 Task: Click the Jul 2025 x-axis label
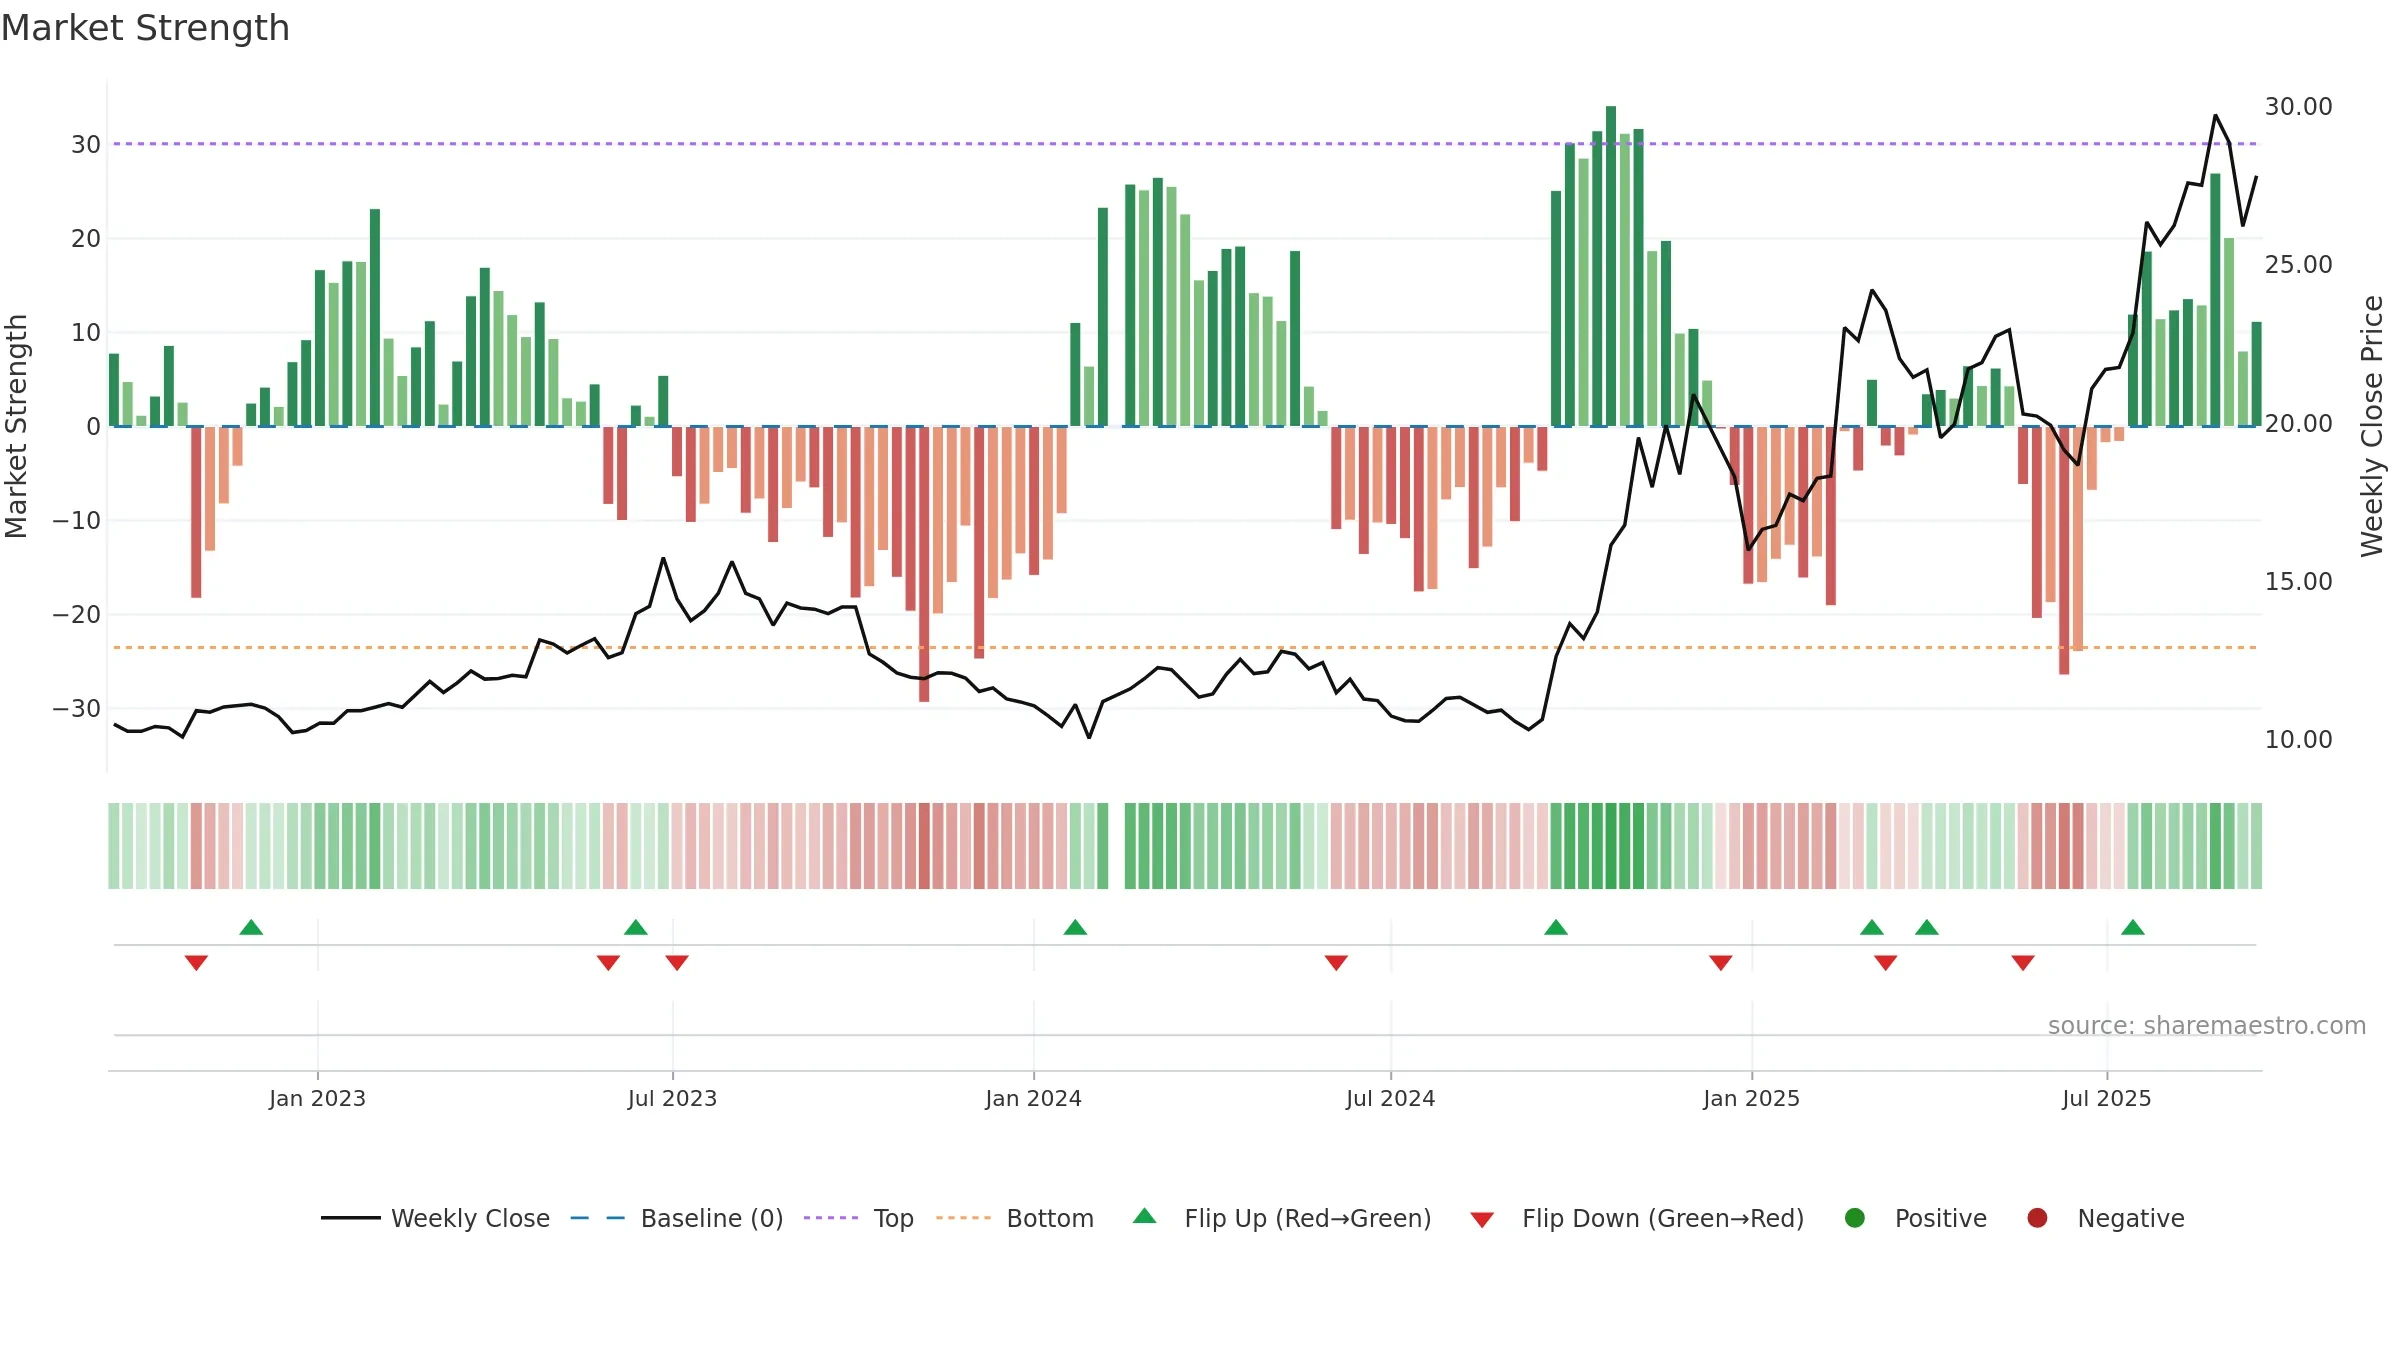pos(2106,1098)
